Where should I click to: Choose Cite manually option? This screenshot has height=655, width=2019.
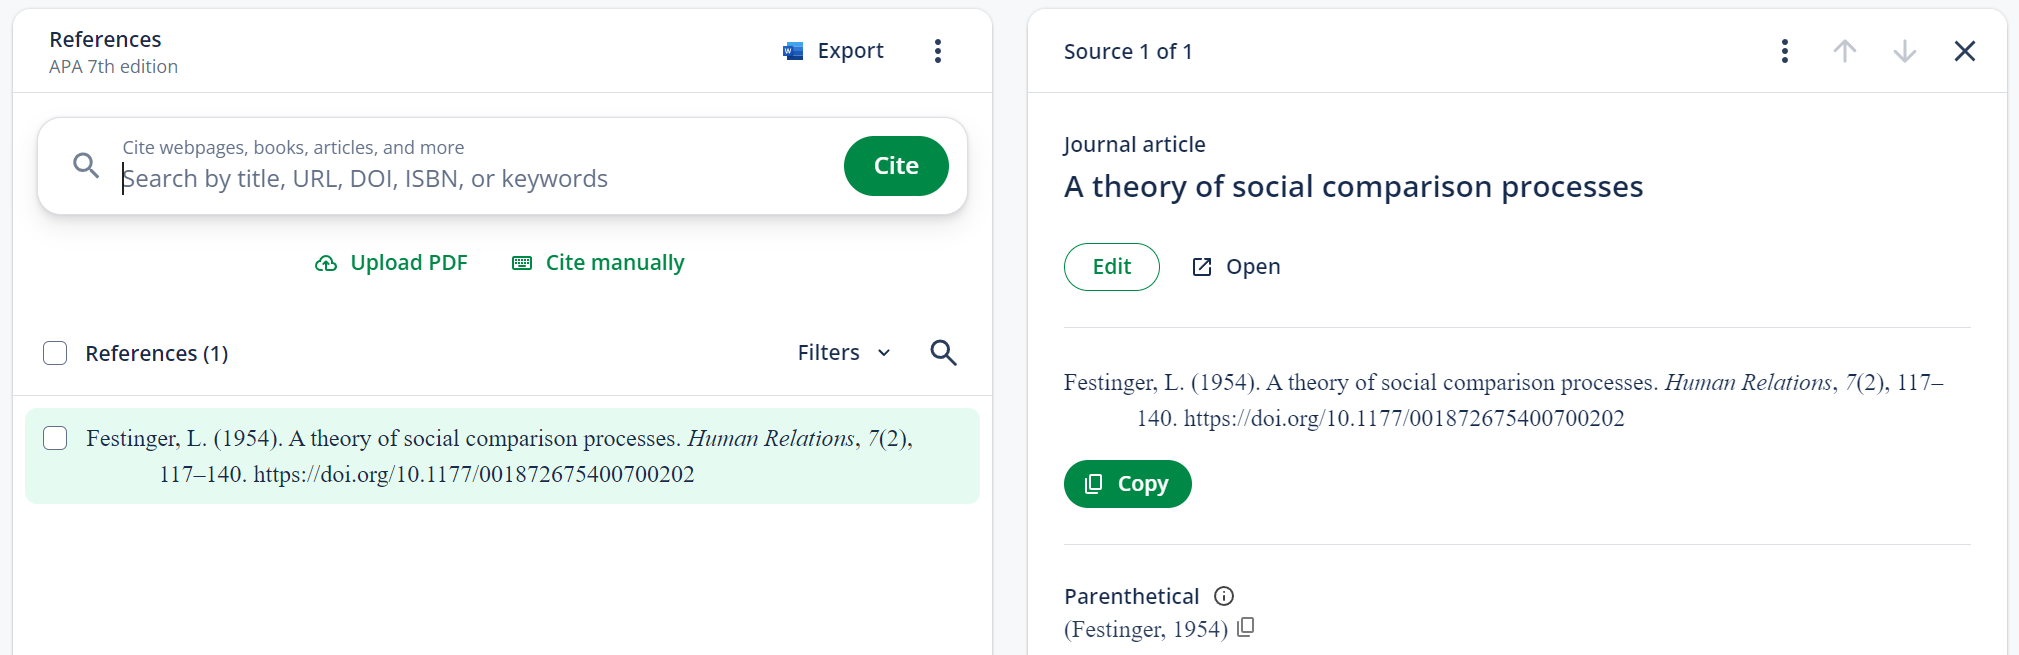click(x=598, y=263)
